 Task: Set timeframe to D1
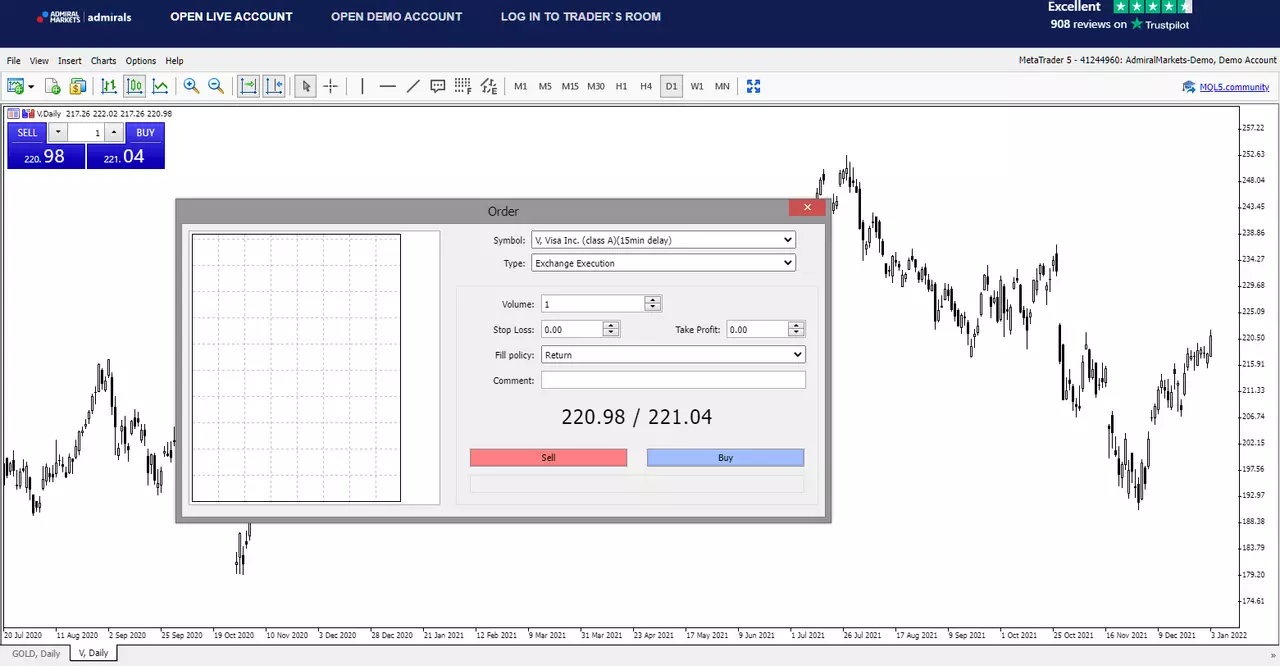(x=671, y=86)
